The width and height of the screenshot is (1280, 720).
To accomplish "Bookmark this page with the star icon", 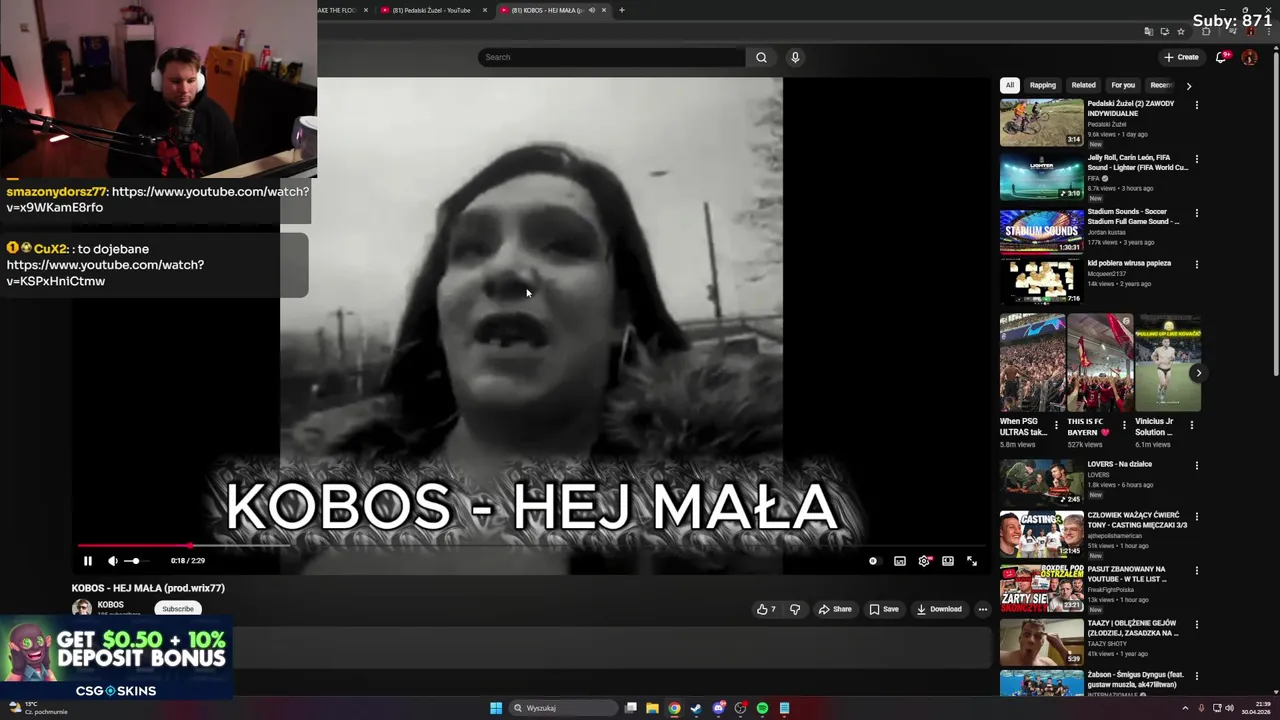I will coord(1181,32).
